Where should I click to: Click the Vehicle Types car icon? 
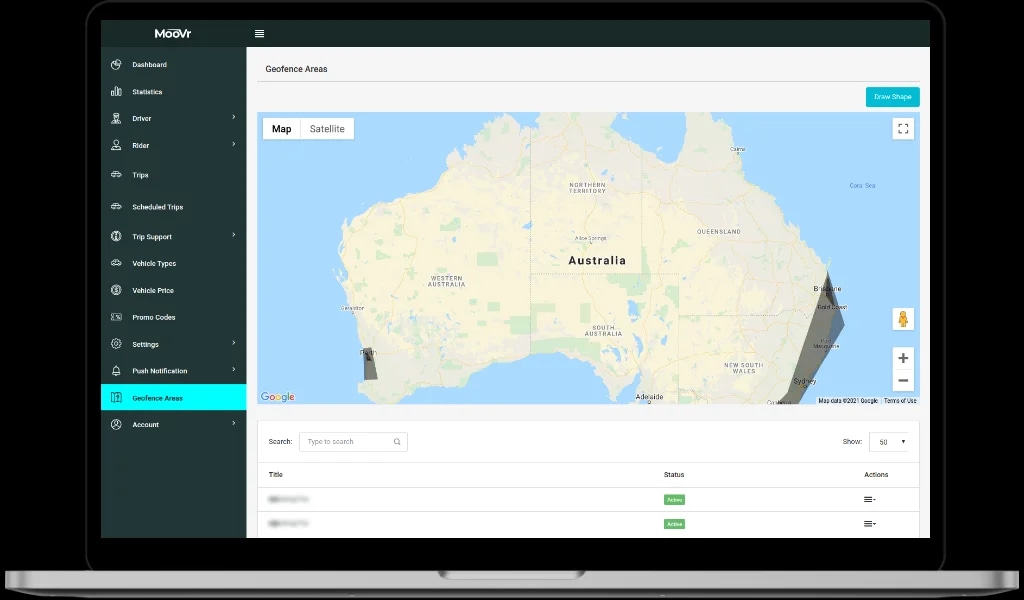click(116, 263)
